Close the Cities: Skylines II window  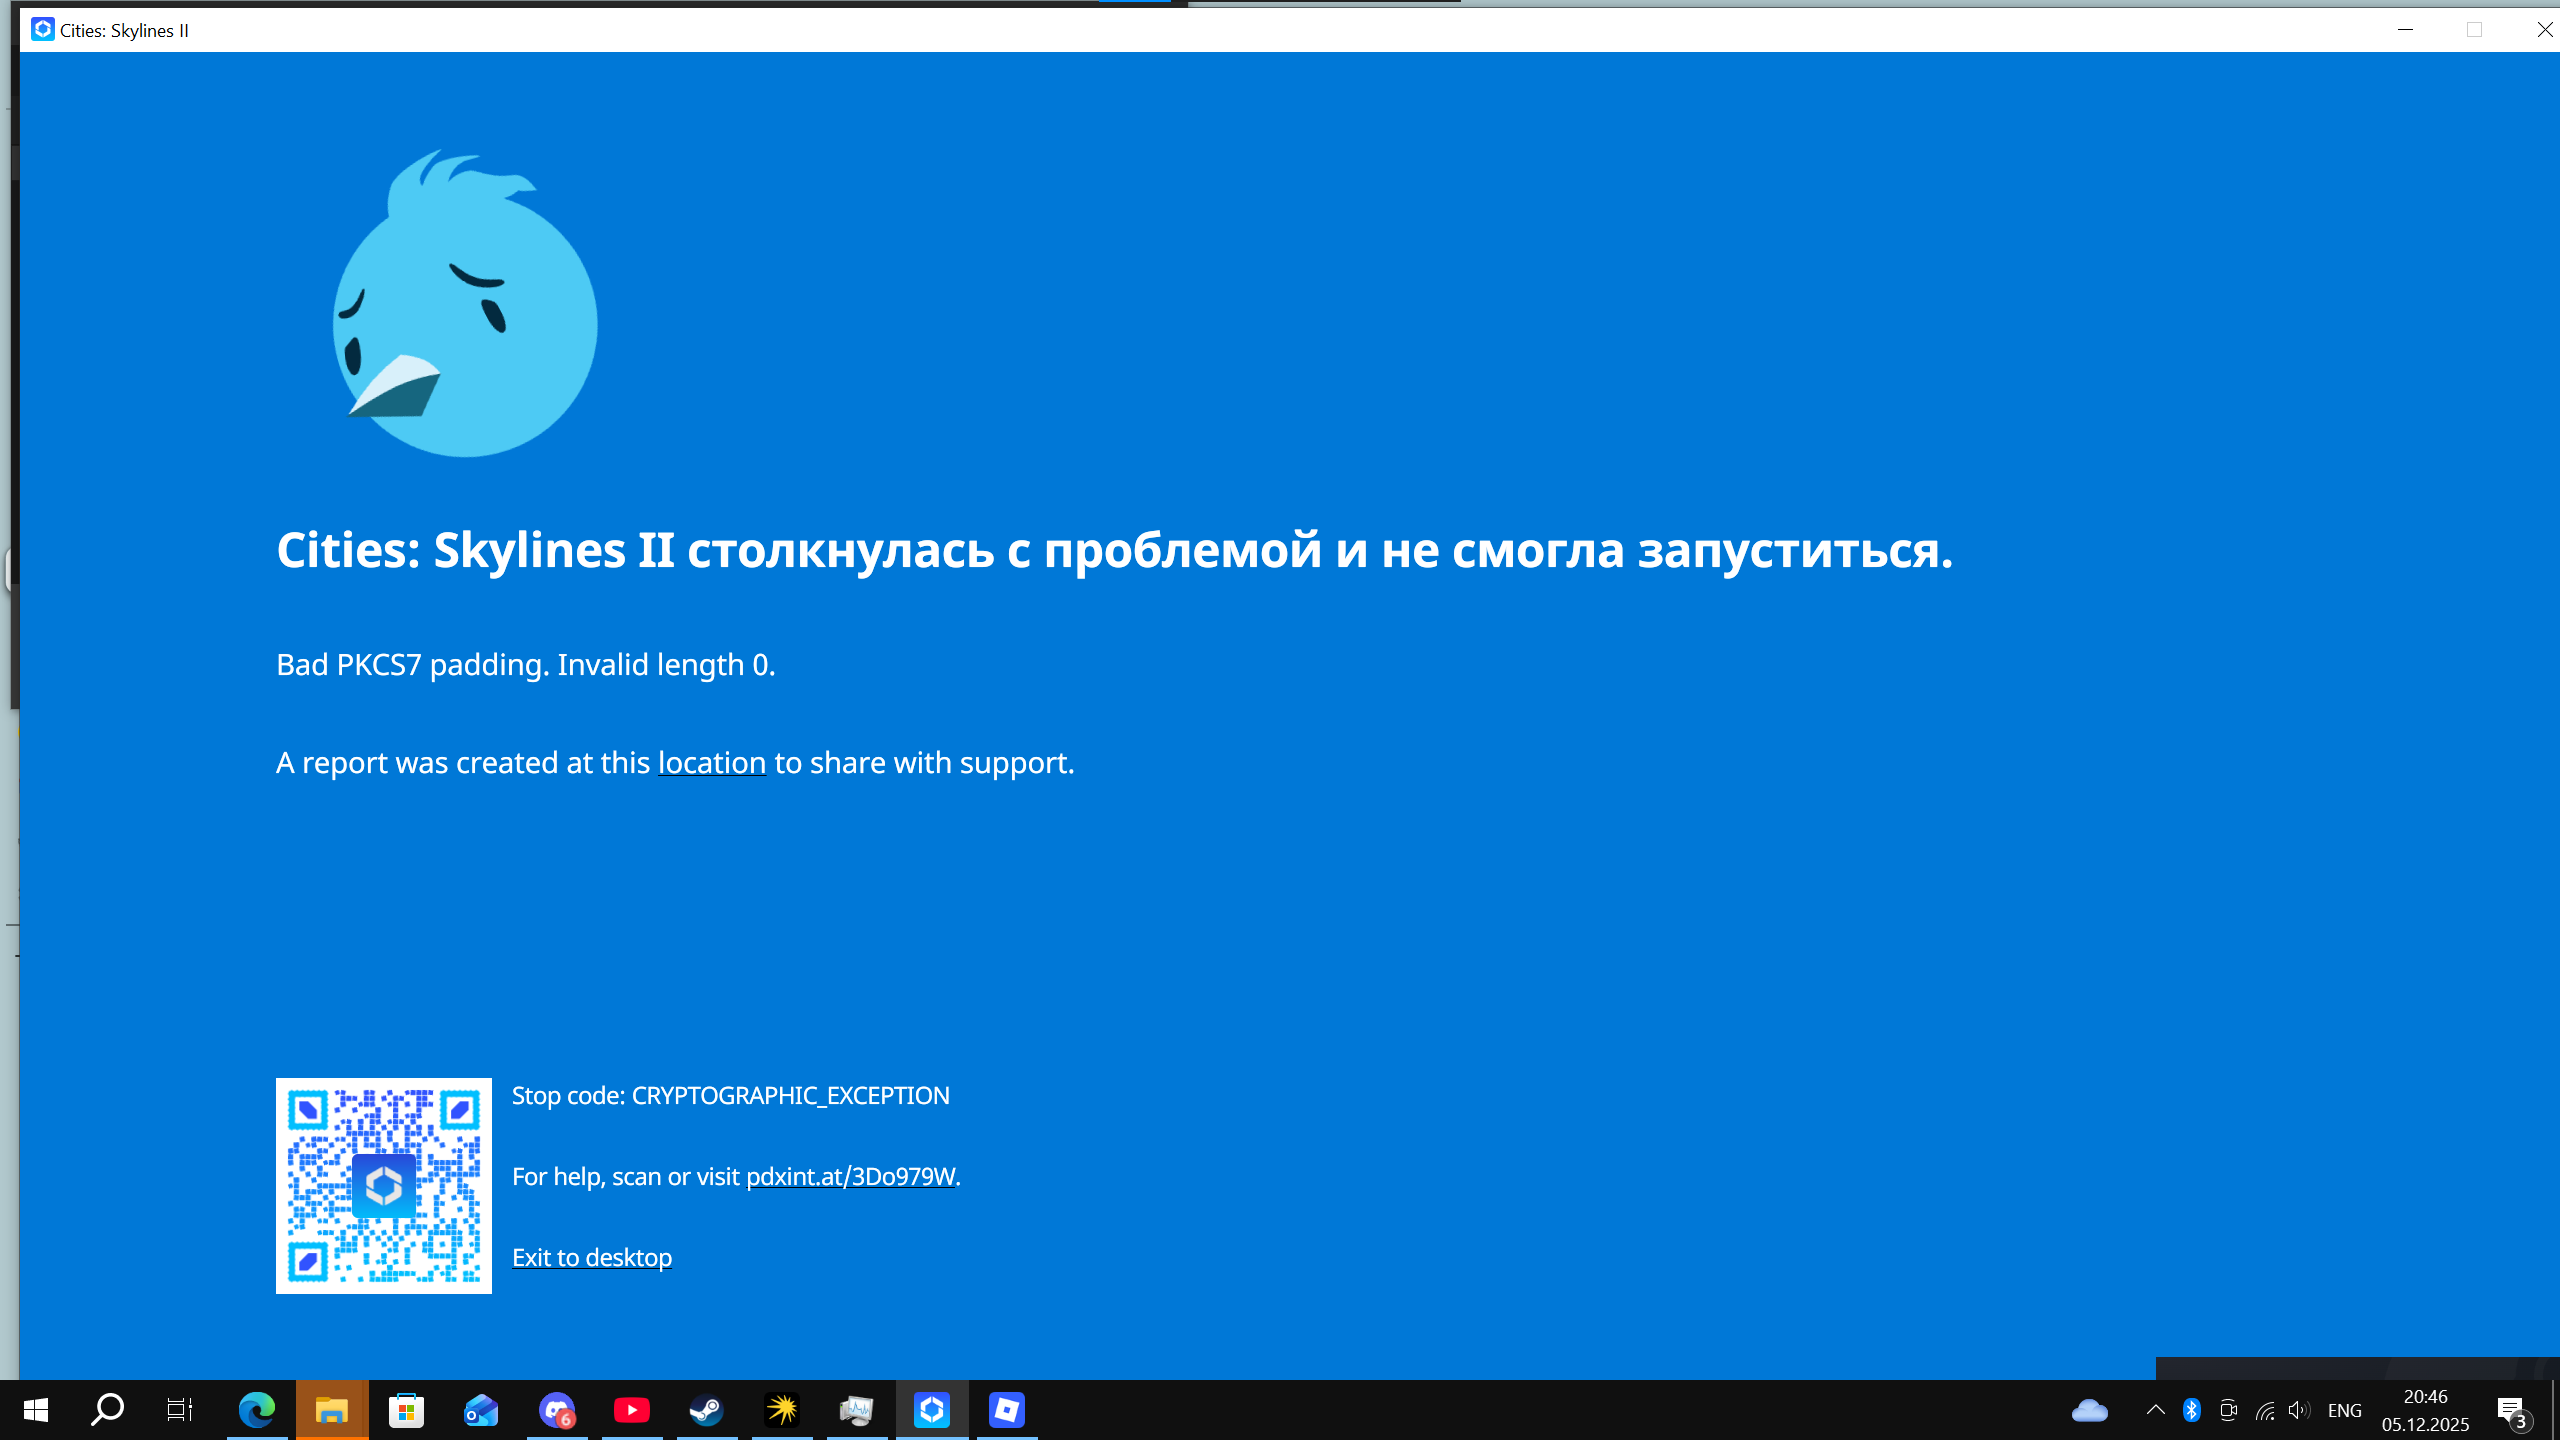tap(2544, 30)
